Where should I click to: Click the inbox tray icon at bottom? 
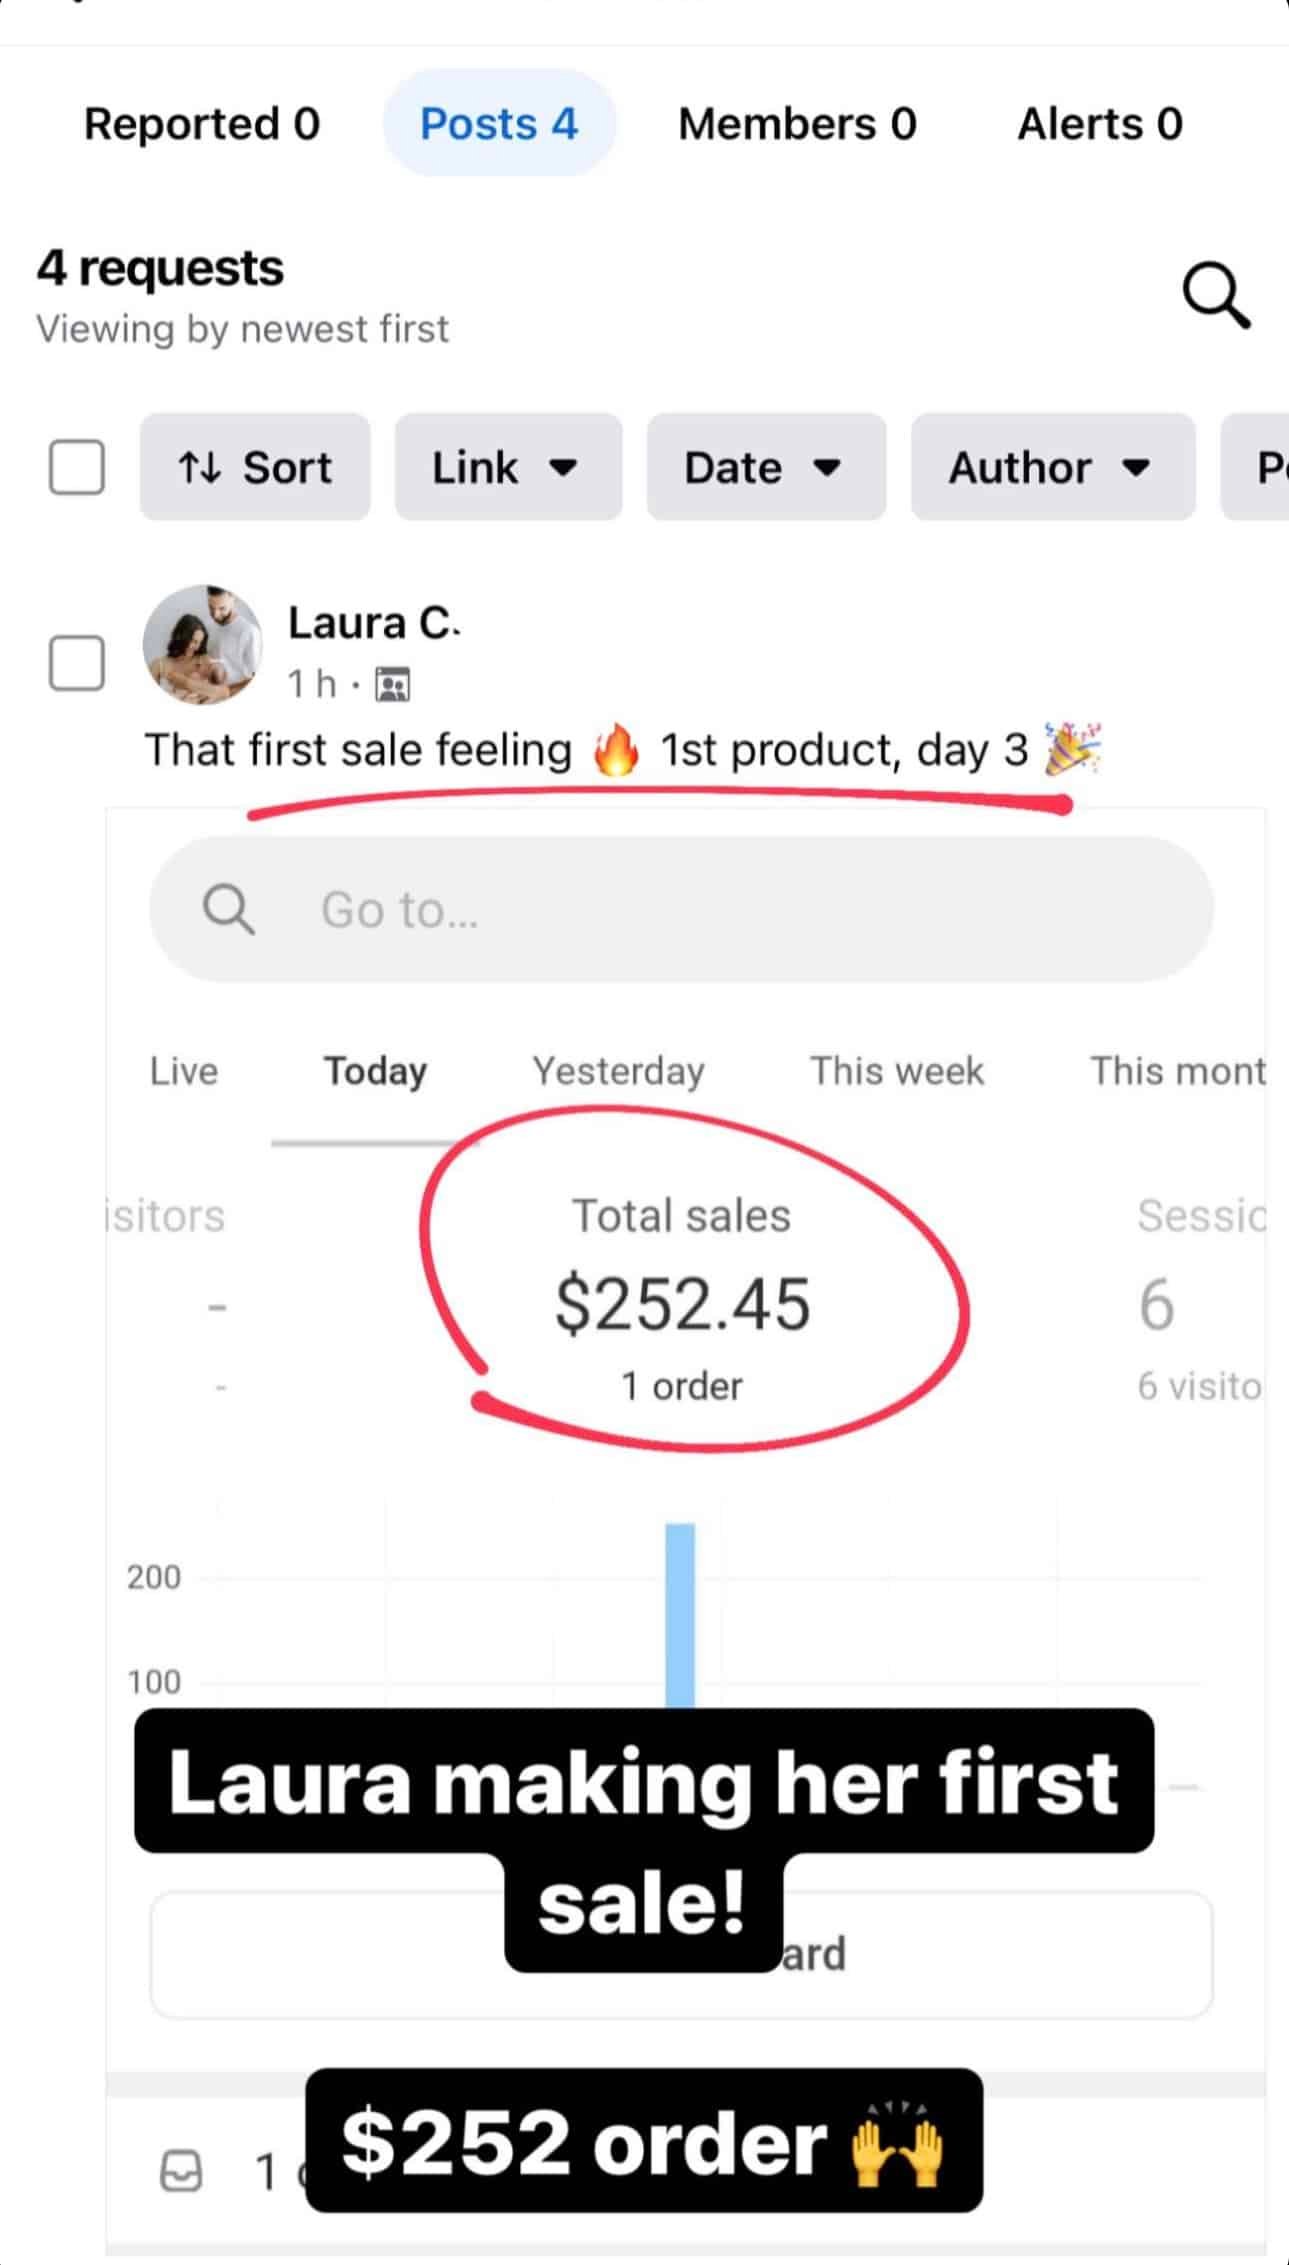click(x=181, y=2172)
